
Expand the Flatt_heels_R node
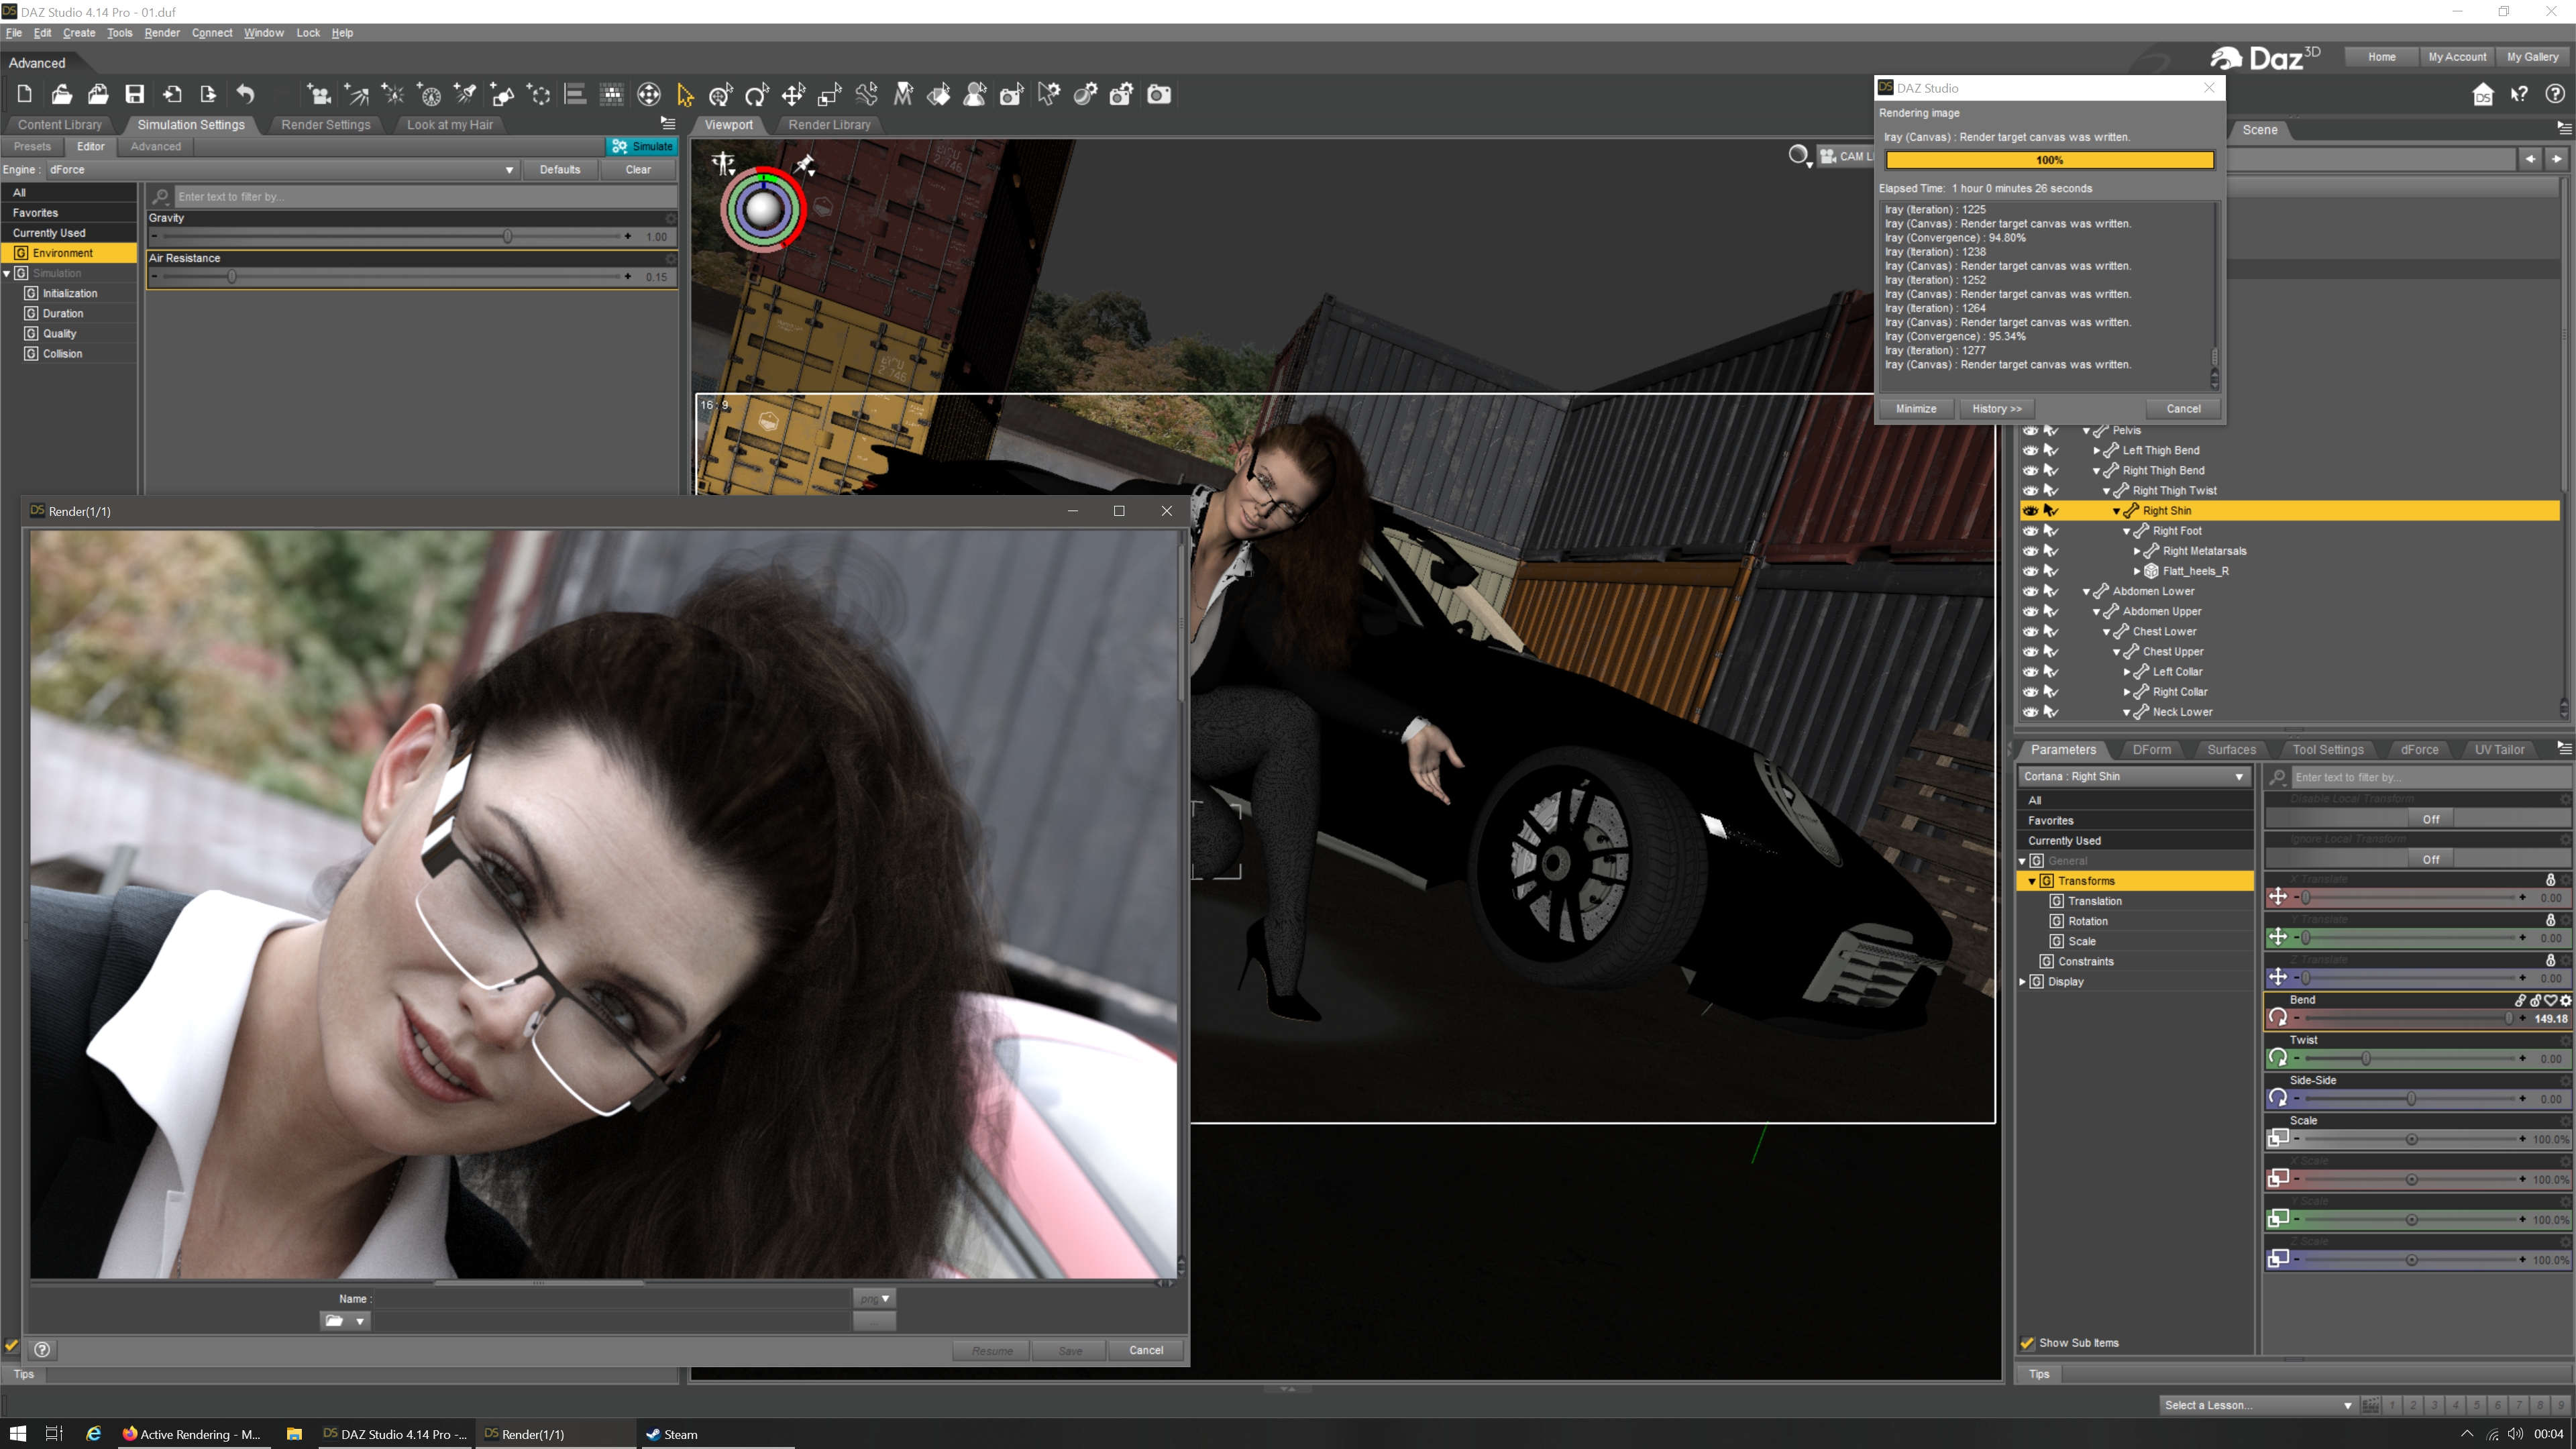(2137, 571)
